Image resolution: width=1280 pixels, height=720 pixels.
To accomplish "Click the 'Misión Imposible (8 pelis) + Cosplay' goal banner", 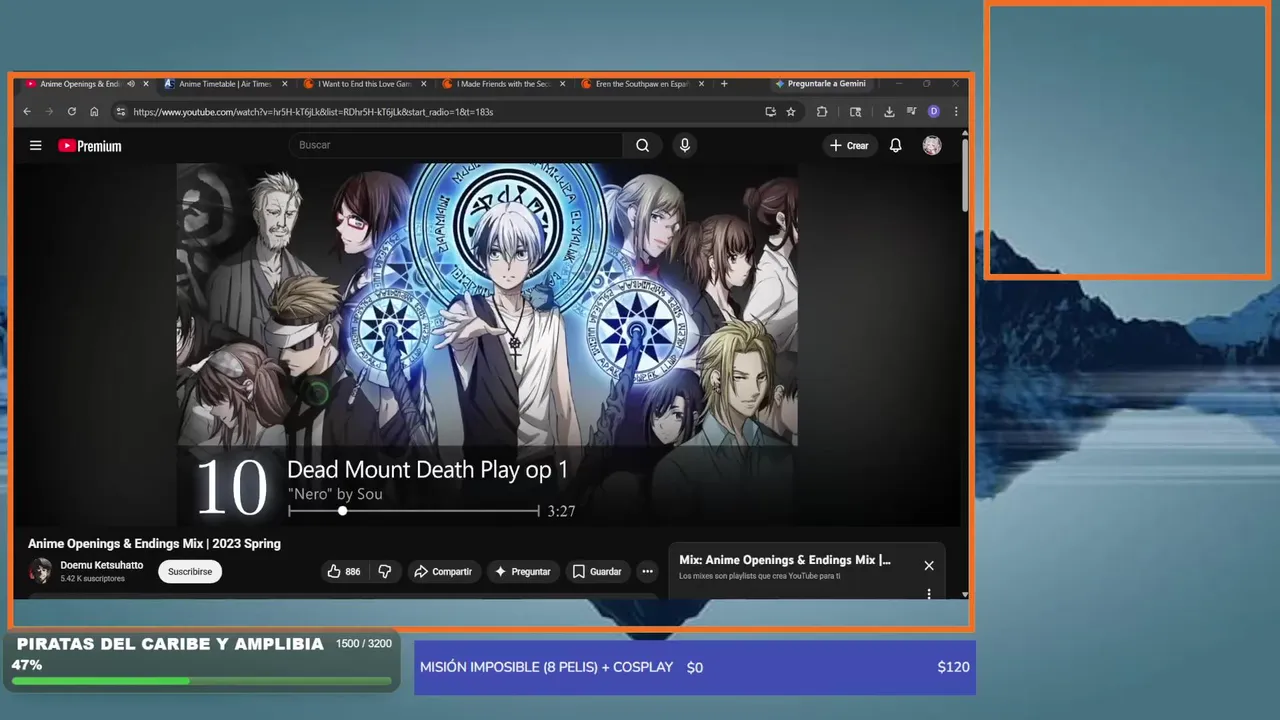I will [695, 667].
